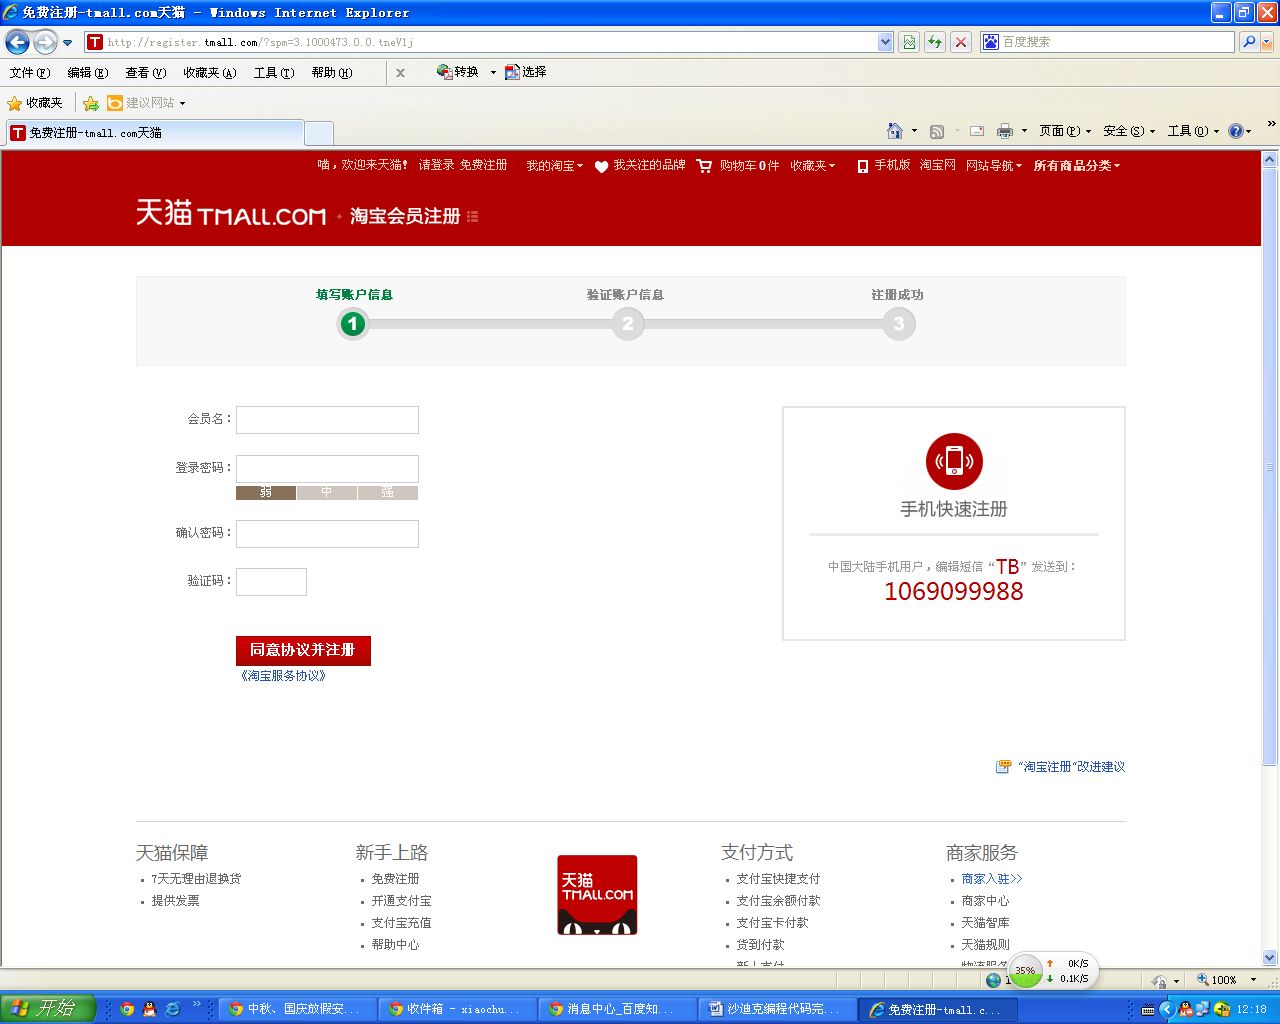Screen dimensions: 1280x1024
Task: Click the 天猫 TMALL.COM header logo
Action: 231,213
